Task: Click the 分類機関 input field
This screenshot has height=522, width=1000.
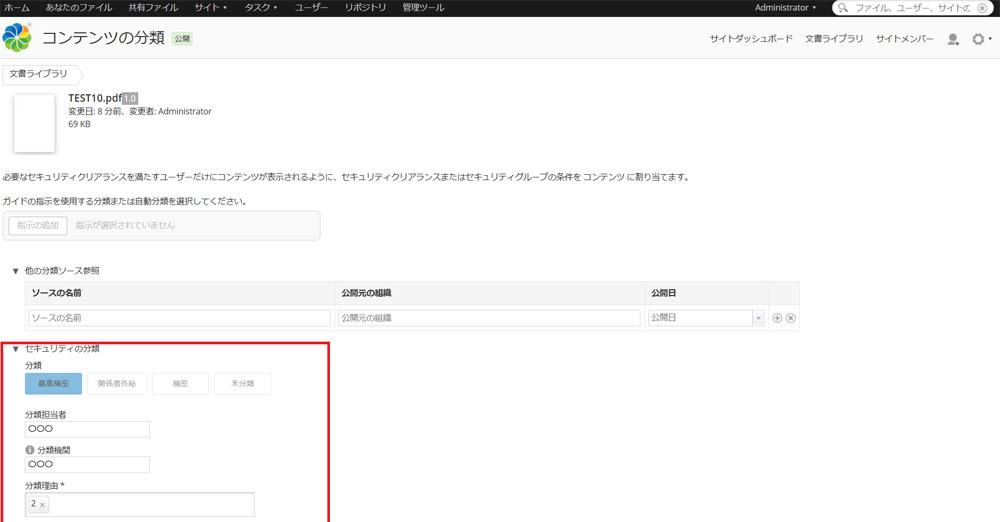Action: pyautogui.click(x=87, y=464)
